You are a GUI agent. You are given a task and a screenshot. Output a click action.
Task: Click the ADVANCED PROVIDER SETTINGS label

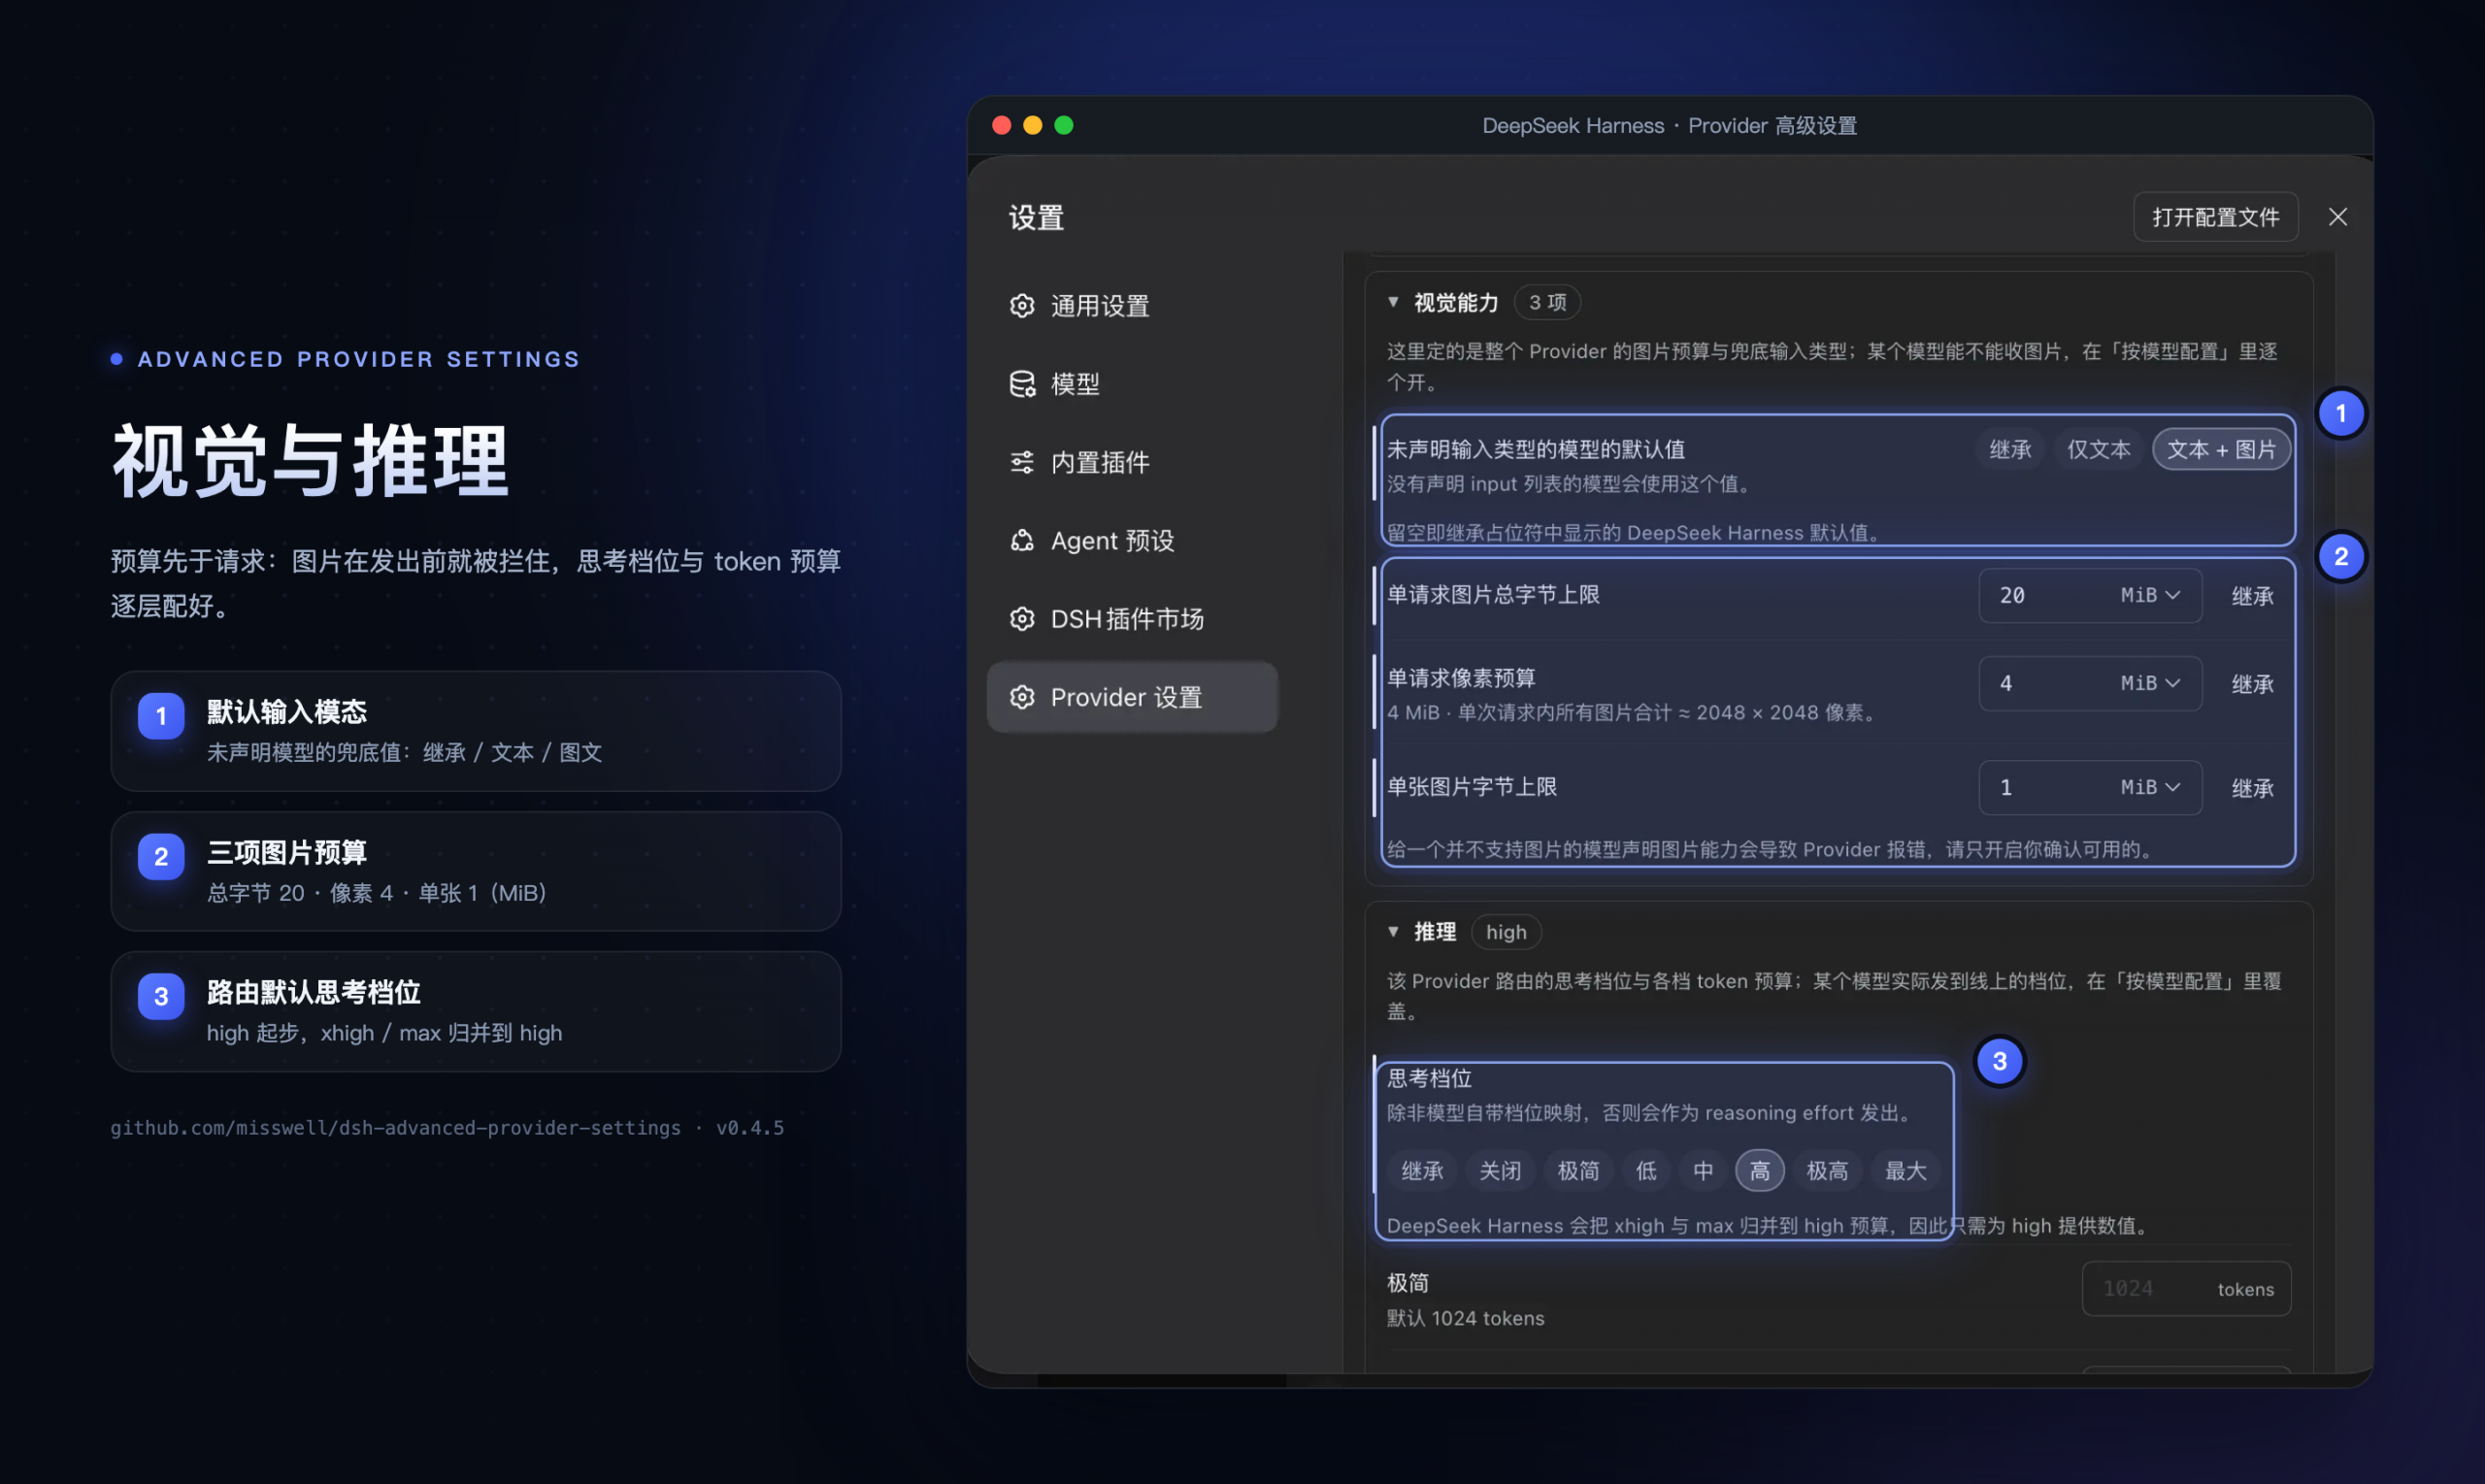pyautogui.click(x=358, y=359)
